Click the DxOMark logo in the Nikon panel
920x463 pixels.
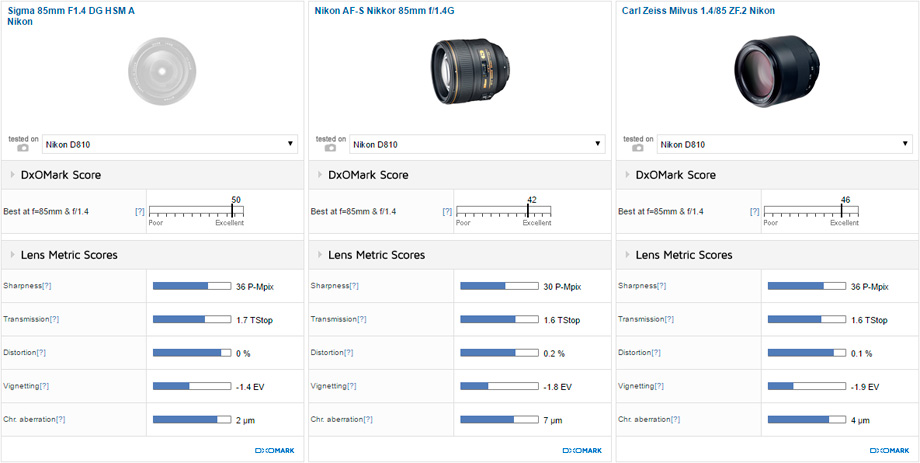tap(581, 451)
